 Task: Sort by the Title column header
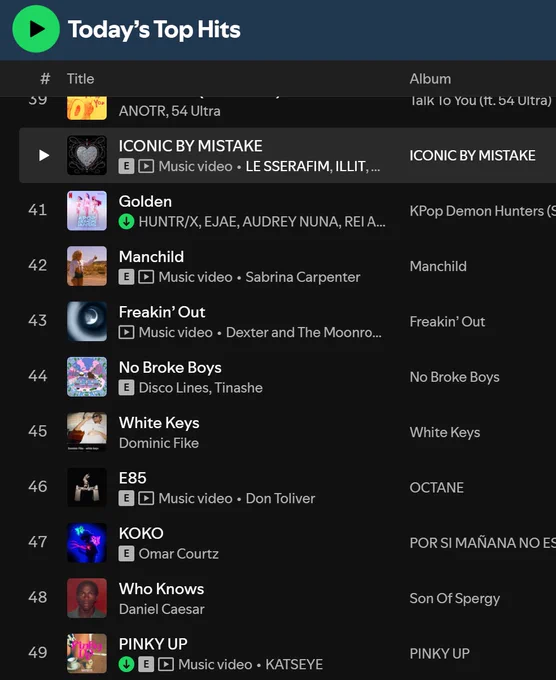pyautogui.click(x=81, y=79)
